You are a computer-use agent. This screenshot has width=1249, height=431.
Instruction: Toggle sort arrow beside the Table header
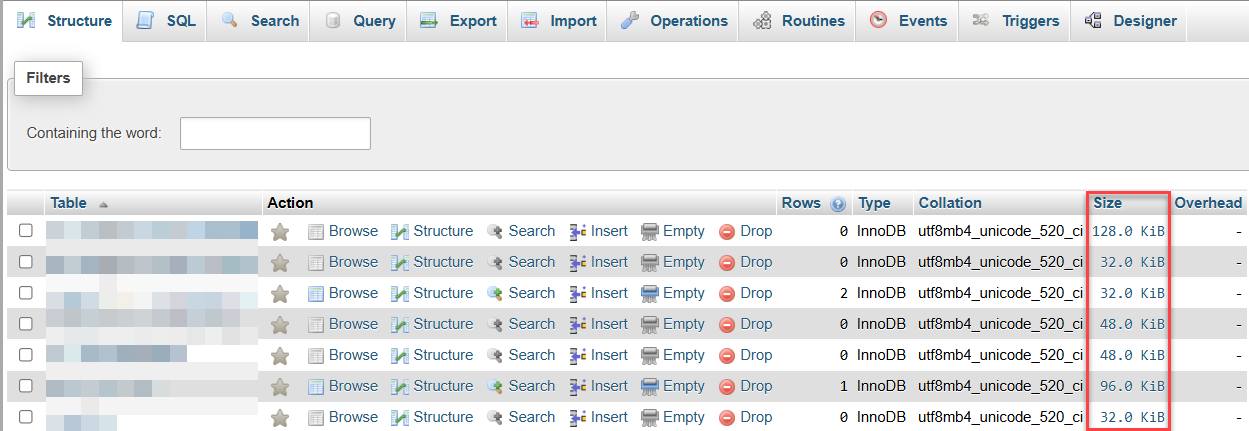pos(103,204)
